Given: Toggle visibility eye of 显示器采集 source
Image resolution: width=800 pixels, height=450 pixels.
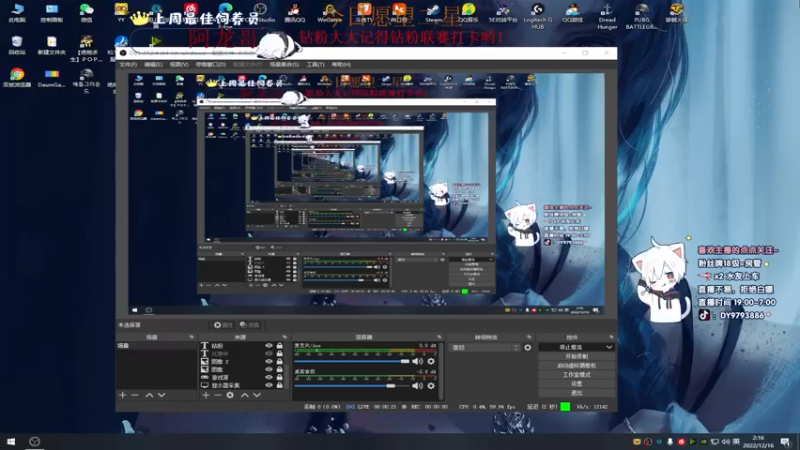Looking at the screenshot, I should click(x=269, y=385).
